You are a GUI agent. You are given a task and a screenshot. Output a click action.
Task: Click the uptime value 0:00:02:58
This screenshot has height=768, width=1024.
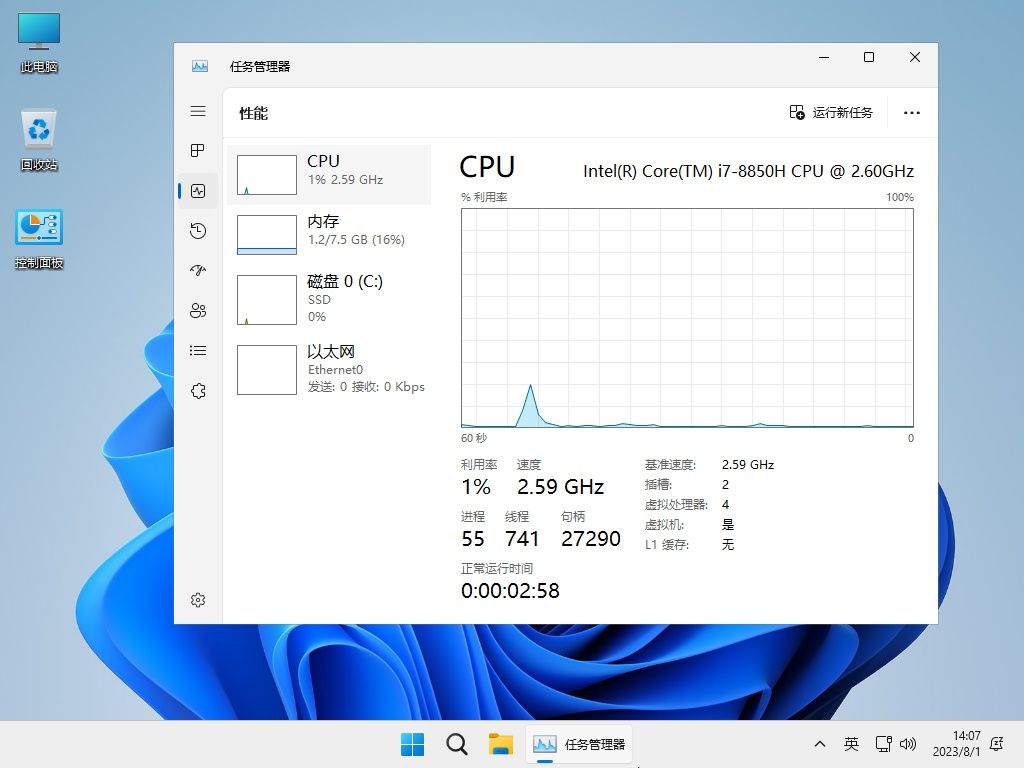(510, 591)
